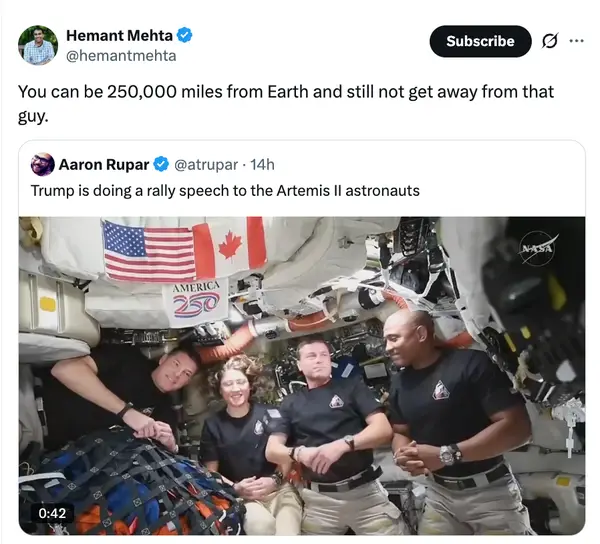Screen dimensions: 600x544
Task: Click the main tweet text about 250,000 miles
Action: click(286, 103)
